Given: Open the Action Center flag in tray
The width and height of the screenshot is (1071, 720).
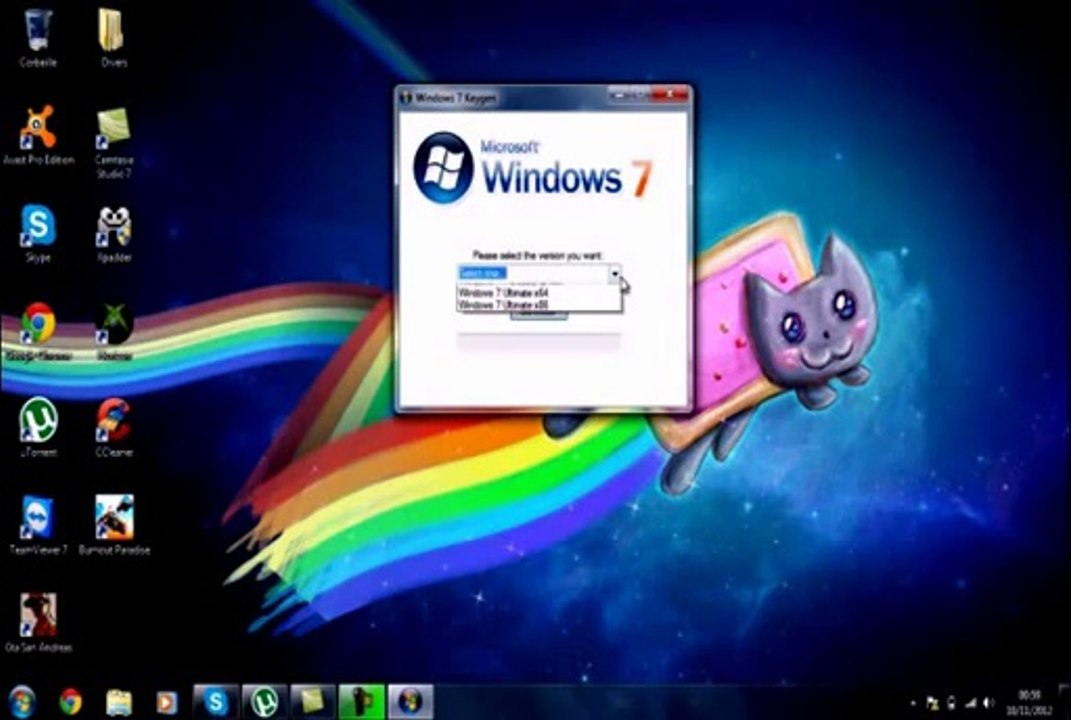Looking at the screenshot, I should point(932,703).
